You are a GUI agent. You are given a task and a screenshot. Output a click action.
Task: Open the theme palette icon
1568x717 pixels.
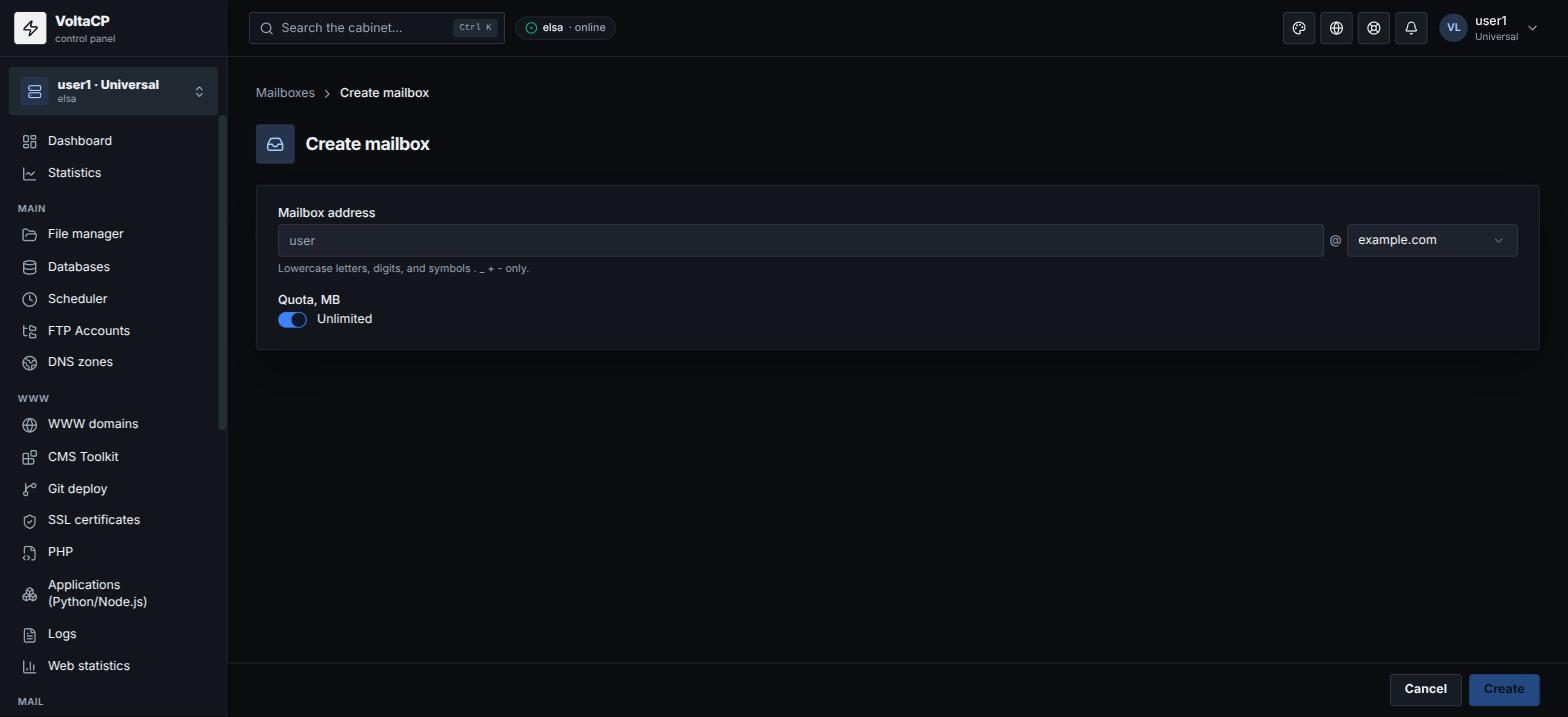click(1299, 28)
